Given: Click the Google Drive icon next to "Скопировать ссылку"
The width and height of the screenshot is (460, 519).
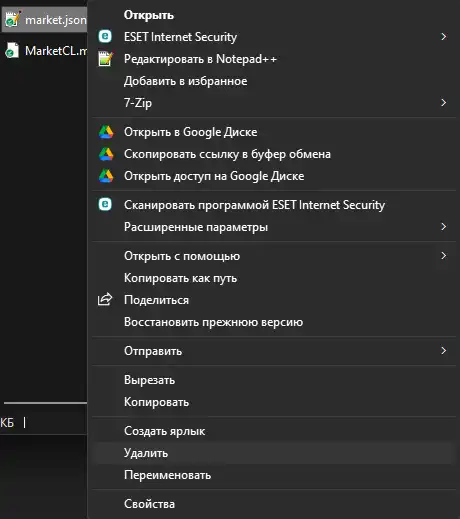Looking at the screenshot, I should pyautogui.click(x=106, y=154).
